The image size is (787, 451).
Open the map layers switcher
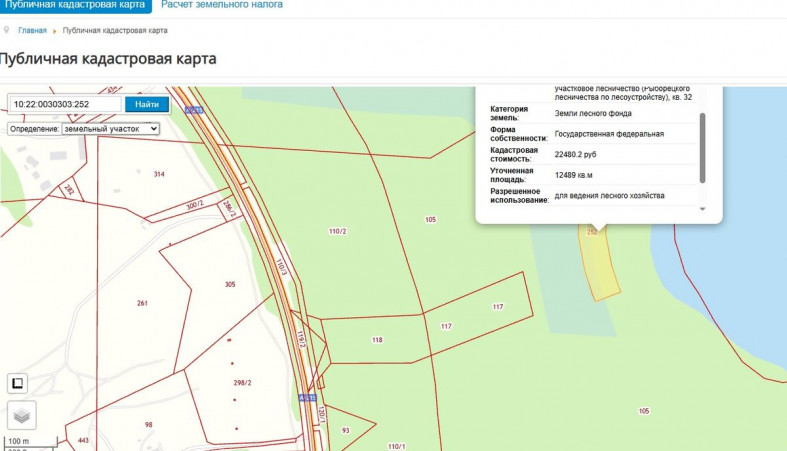coord(21,415)
